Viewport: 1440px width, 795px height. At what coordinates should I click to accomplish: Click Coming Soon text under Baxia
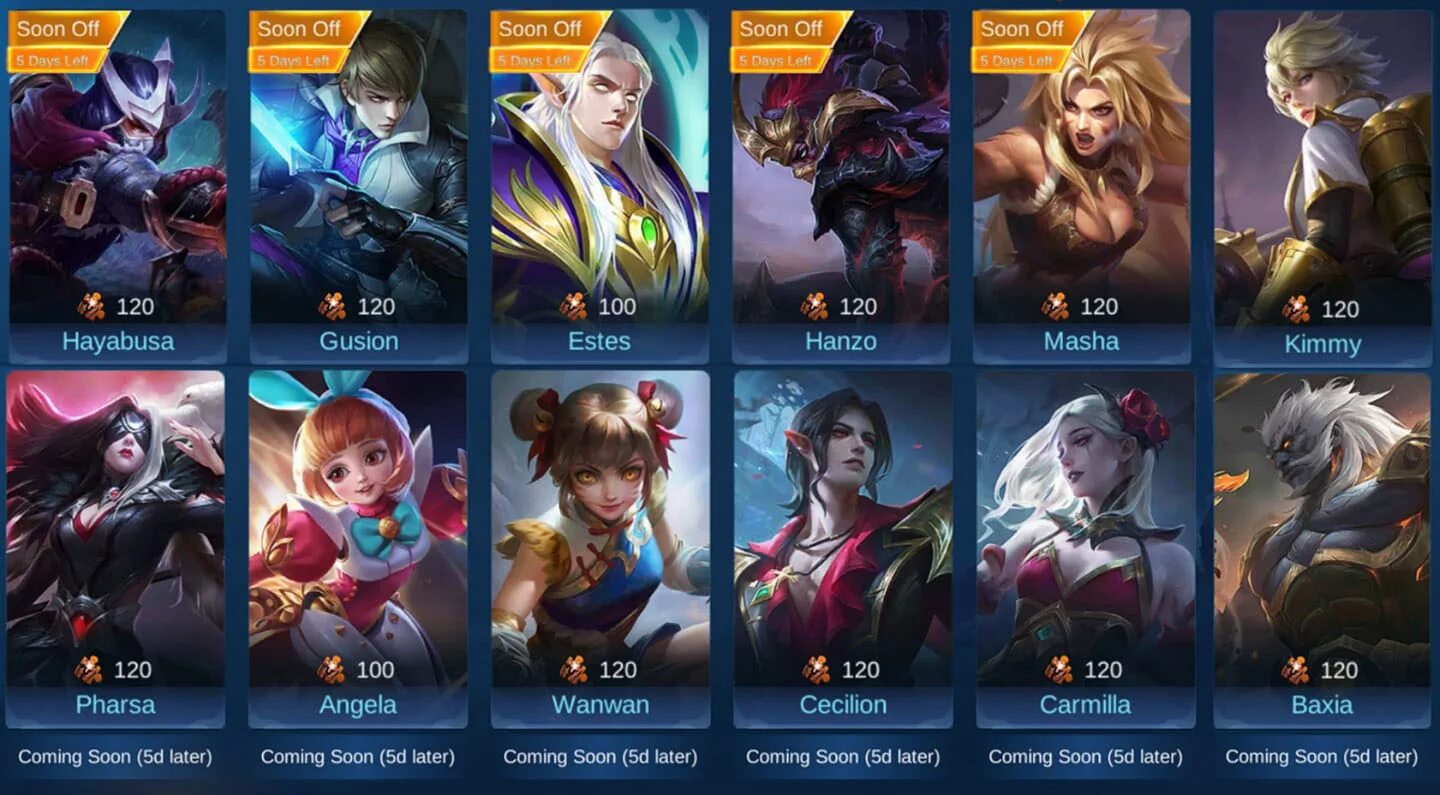(x=1321, y=757)
